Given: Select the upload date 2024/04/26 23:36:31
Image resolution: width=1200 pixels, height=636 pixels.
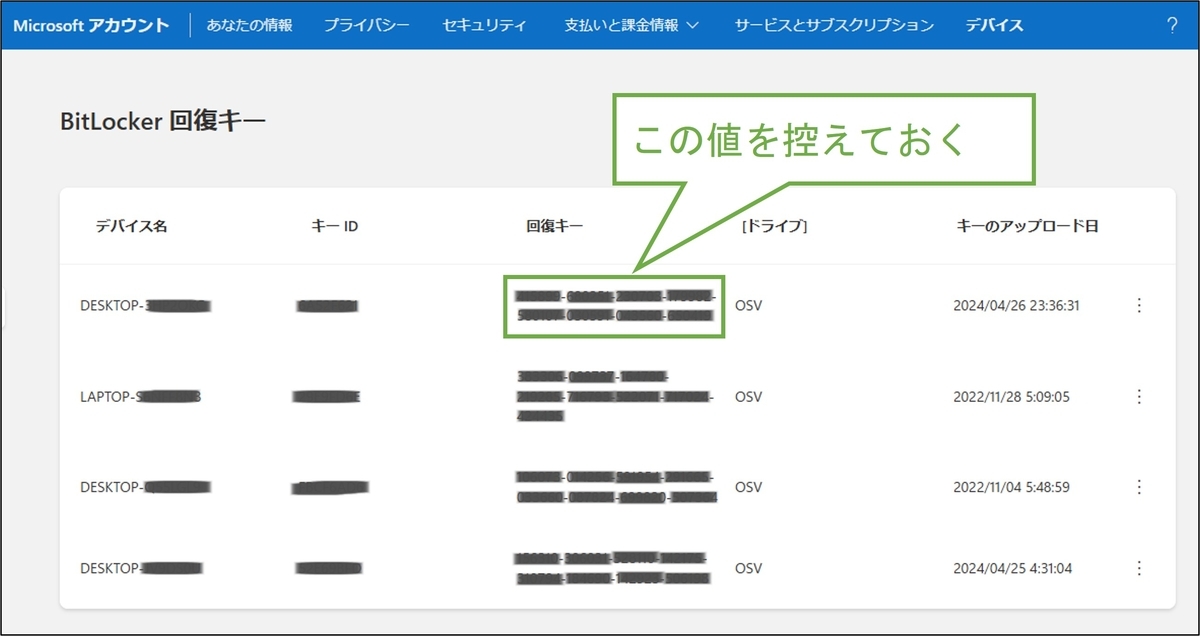Looking at the screenshot, I should click(1016, 306).
